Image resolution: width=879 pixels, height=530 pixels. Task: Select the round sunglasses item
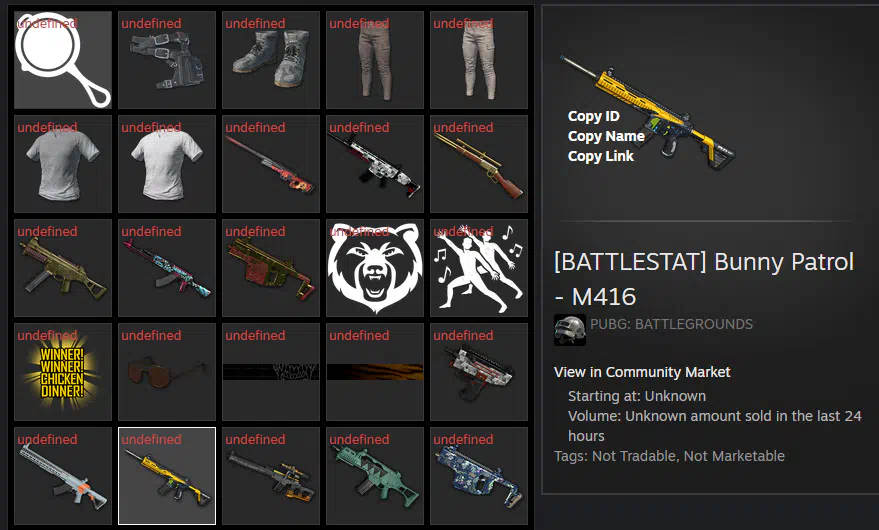tap(167, 372)
